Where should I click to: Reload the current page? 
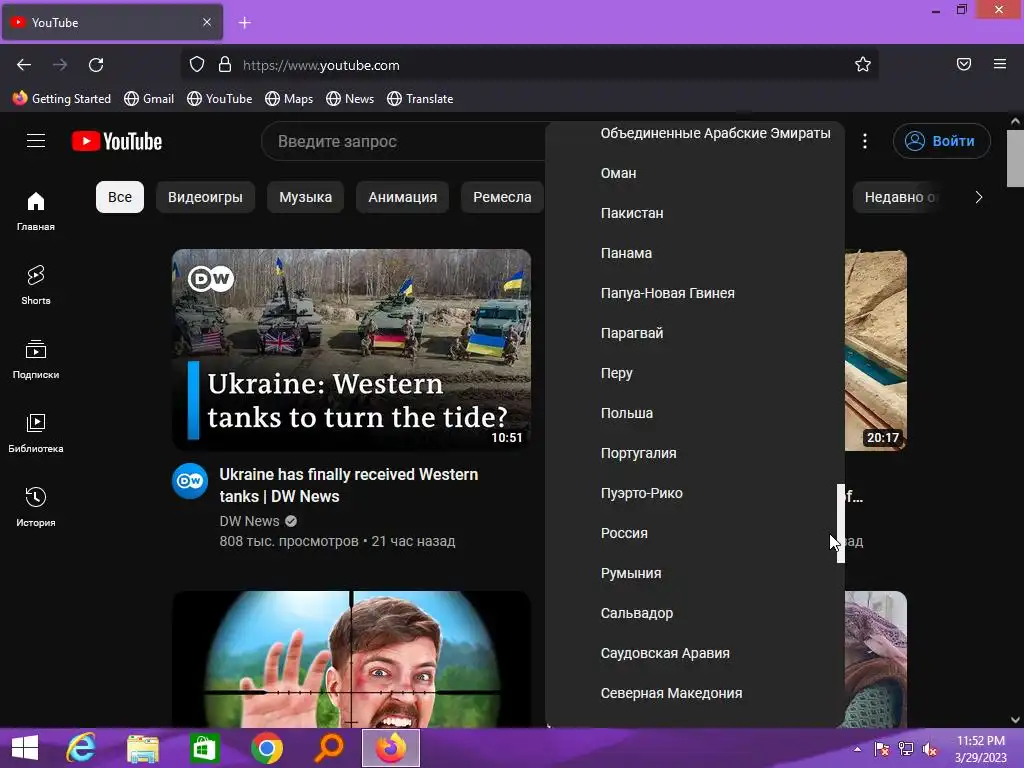[96, 65]
